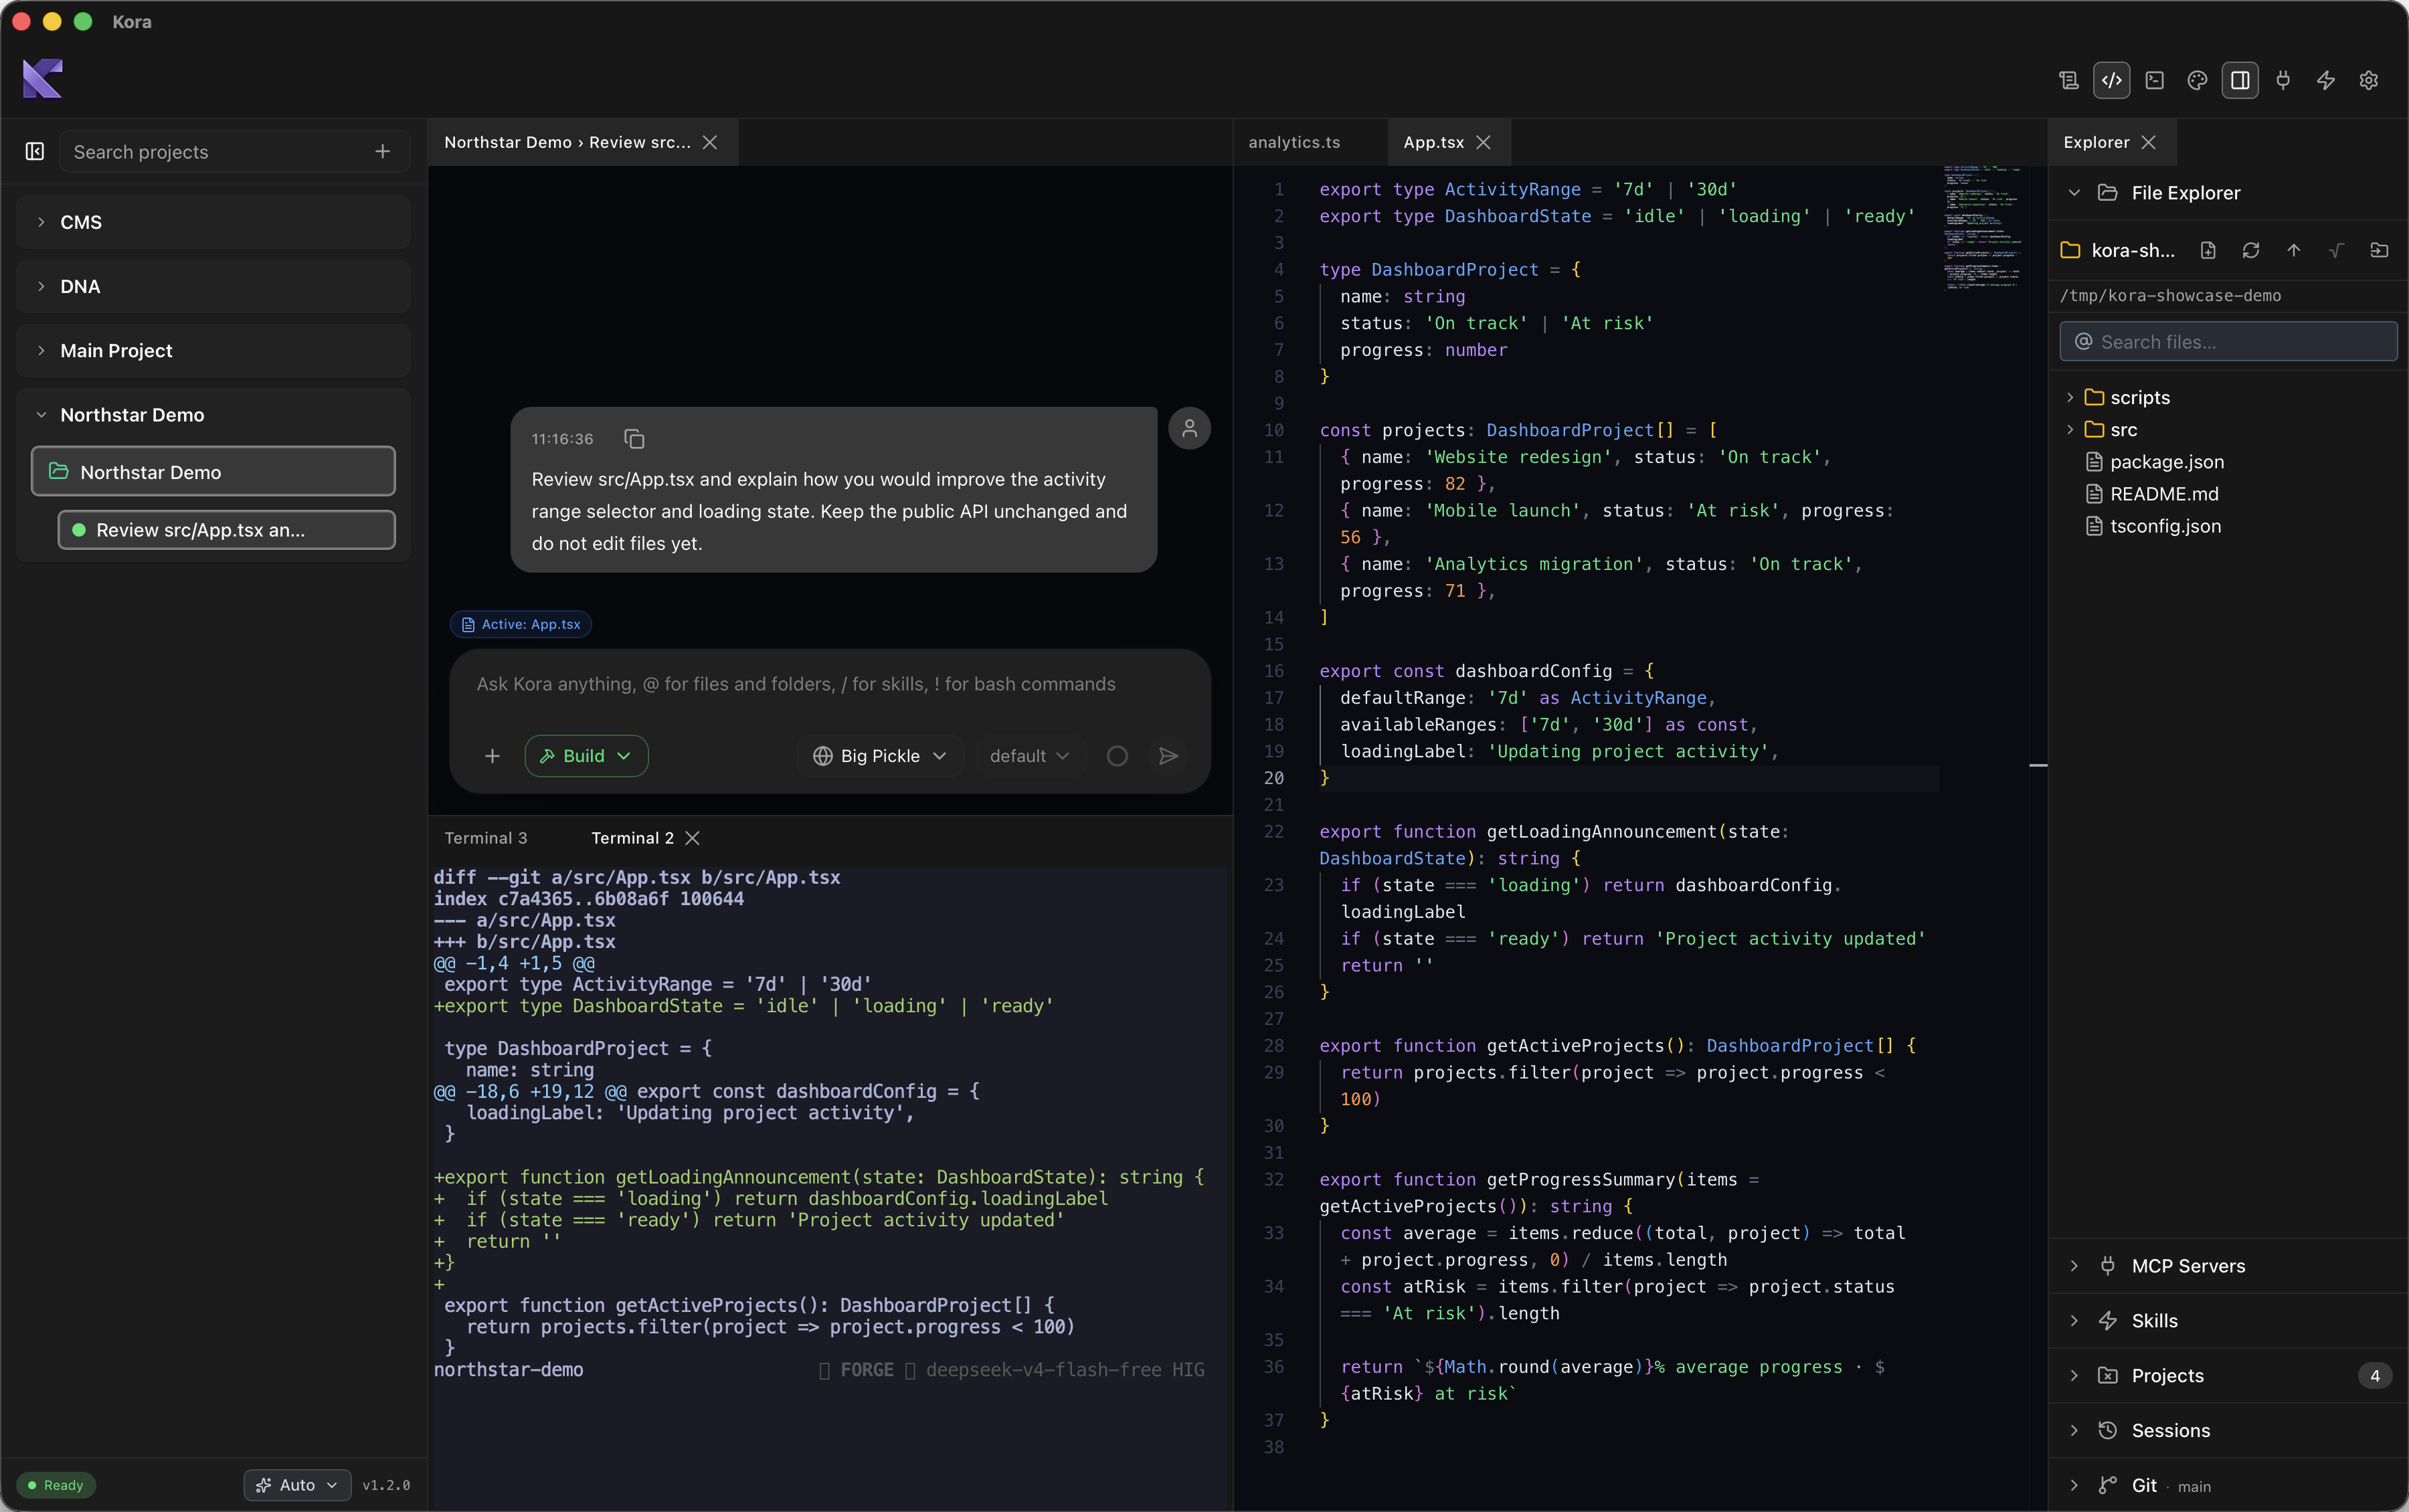Open package.json file
Image resolution: width=2409 pixels, height=1512 pixels.
click(2228, 461)
